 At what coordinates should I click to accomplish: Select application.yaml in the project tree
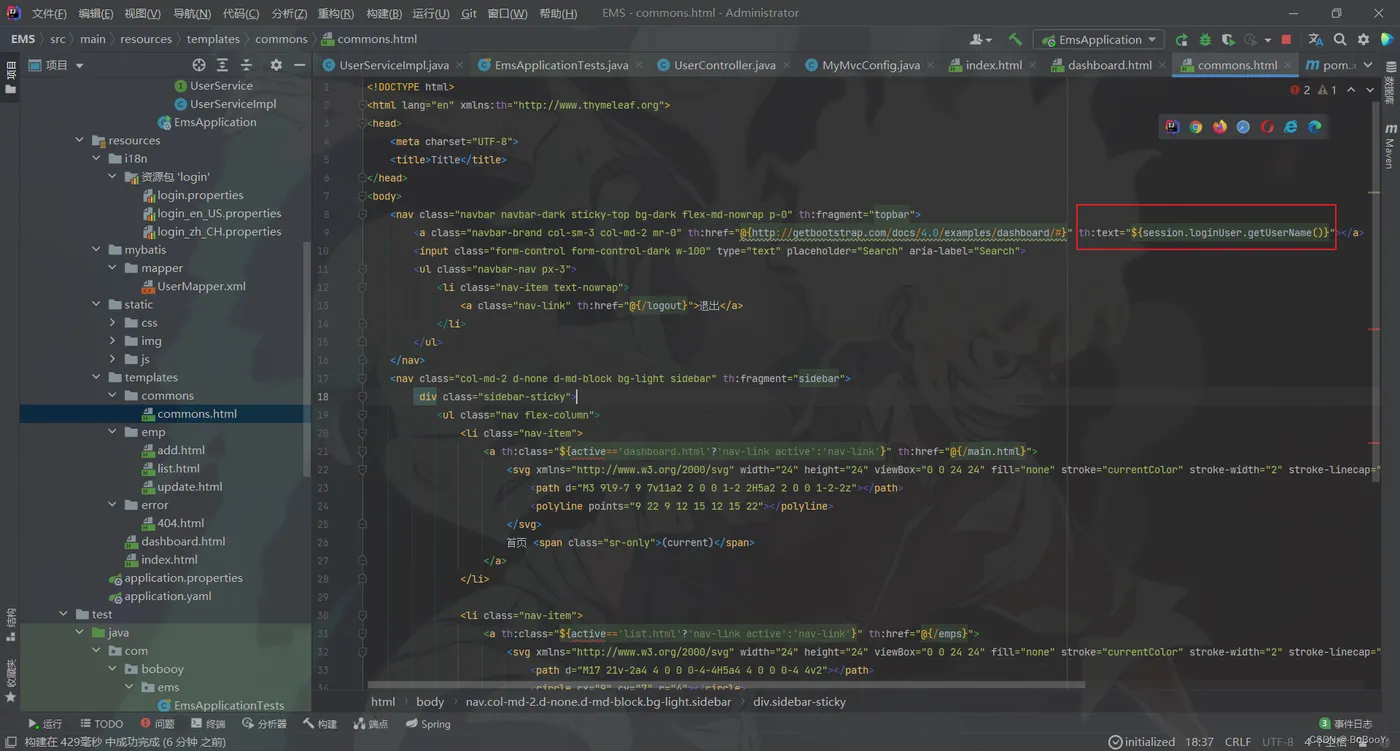pos(168,596)
